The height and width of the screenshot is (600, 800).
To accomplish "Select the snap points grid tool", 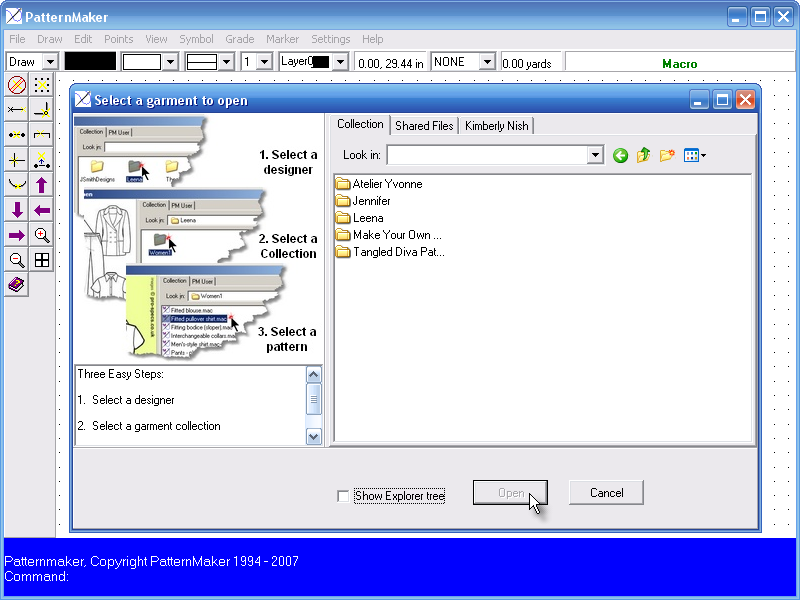I will (40, 84).
